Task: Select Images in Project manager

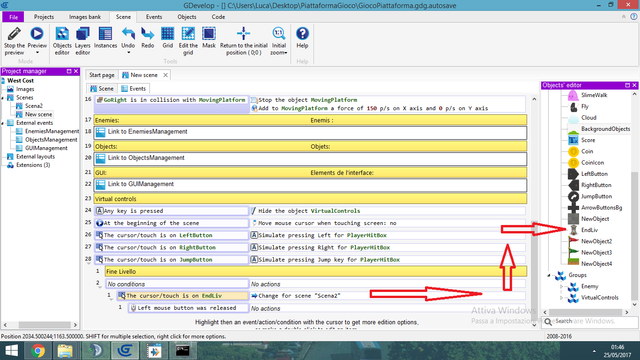Action: tap(25, 89)
